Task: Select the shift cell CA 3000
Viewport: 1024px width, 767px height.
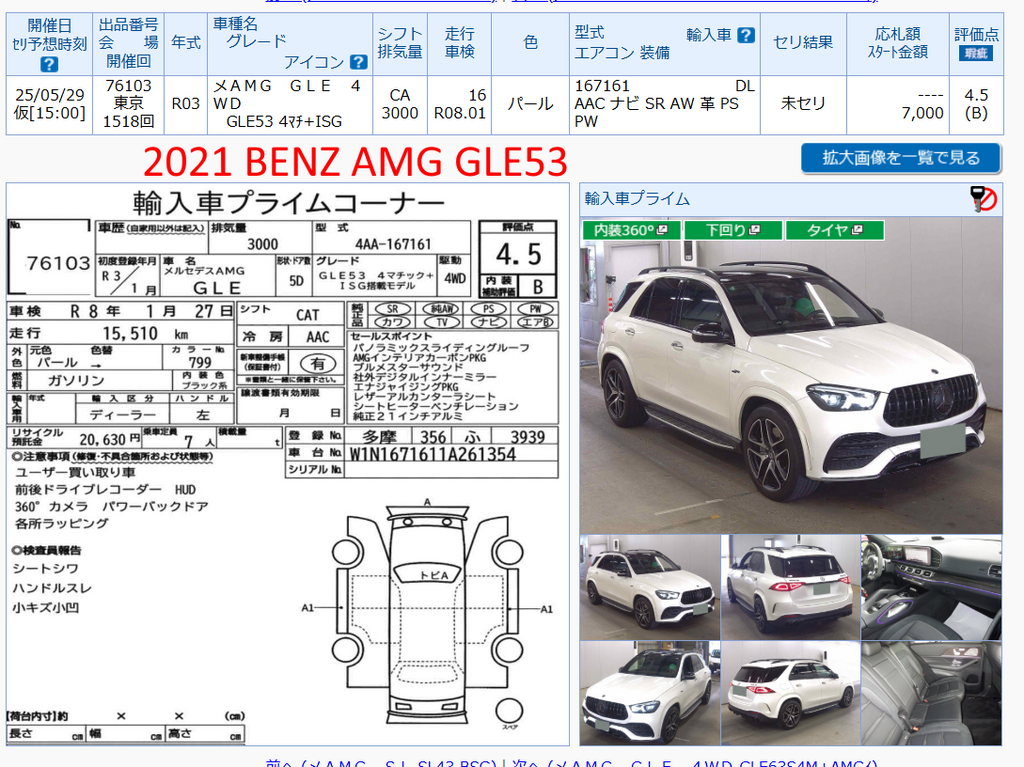Action: tap(400, 105)
